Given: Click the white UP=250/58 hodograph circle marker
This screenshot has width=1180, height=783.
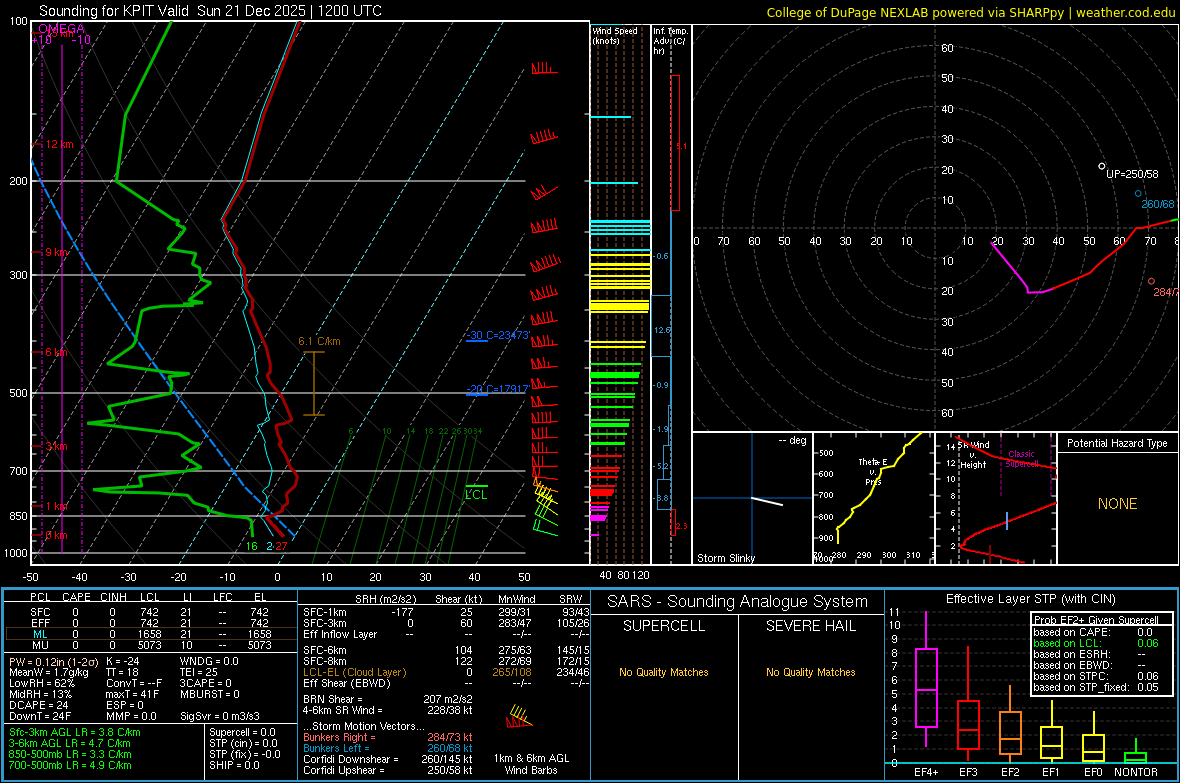Looking at the screenshot, I should tap(1102, 166).
